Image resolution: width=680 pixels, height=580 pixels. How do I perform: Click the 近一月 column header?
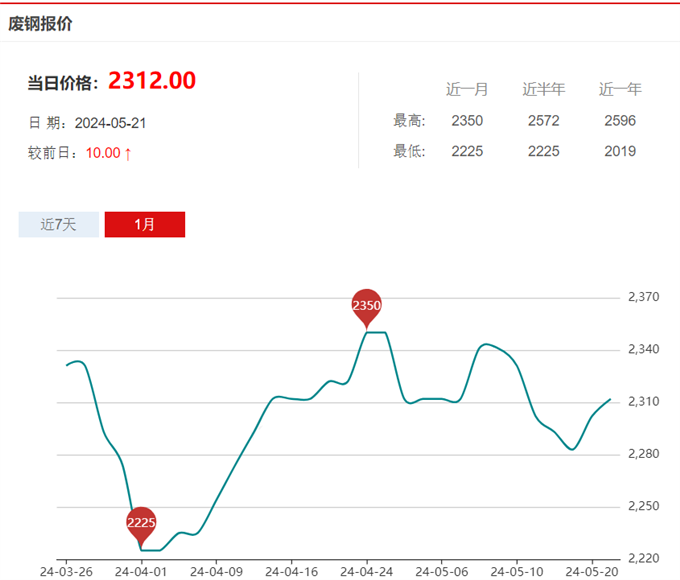[467, 89]
